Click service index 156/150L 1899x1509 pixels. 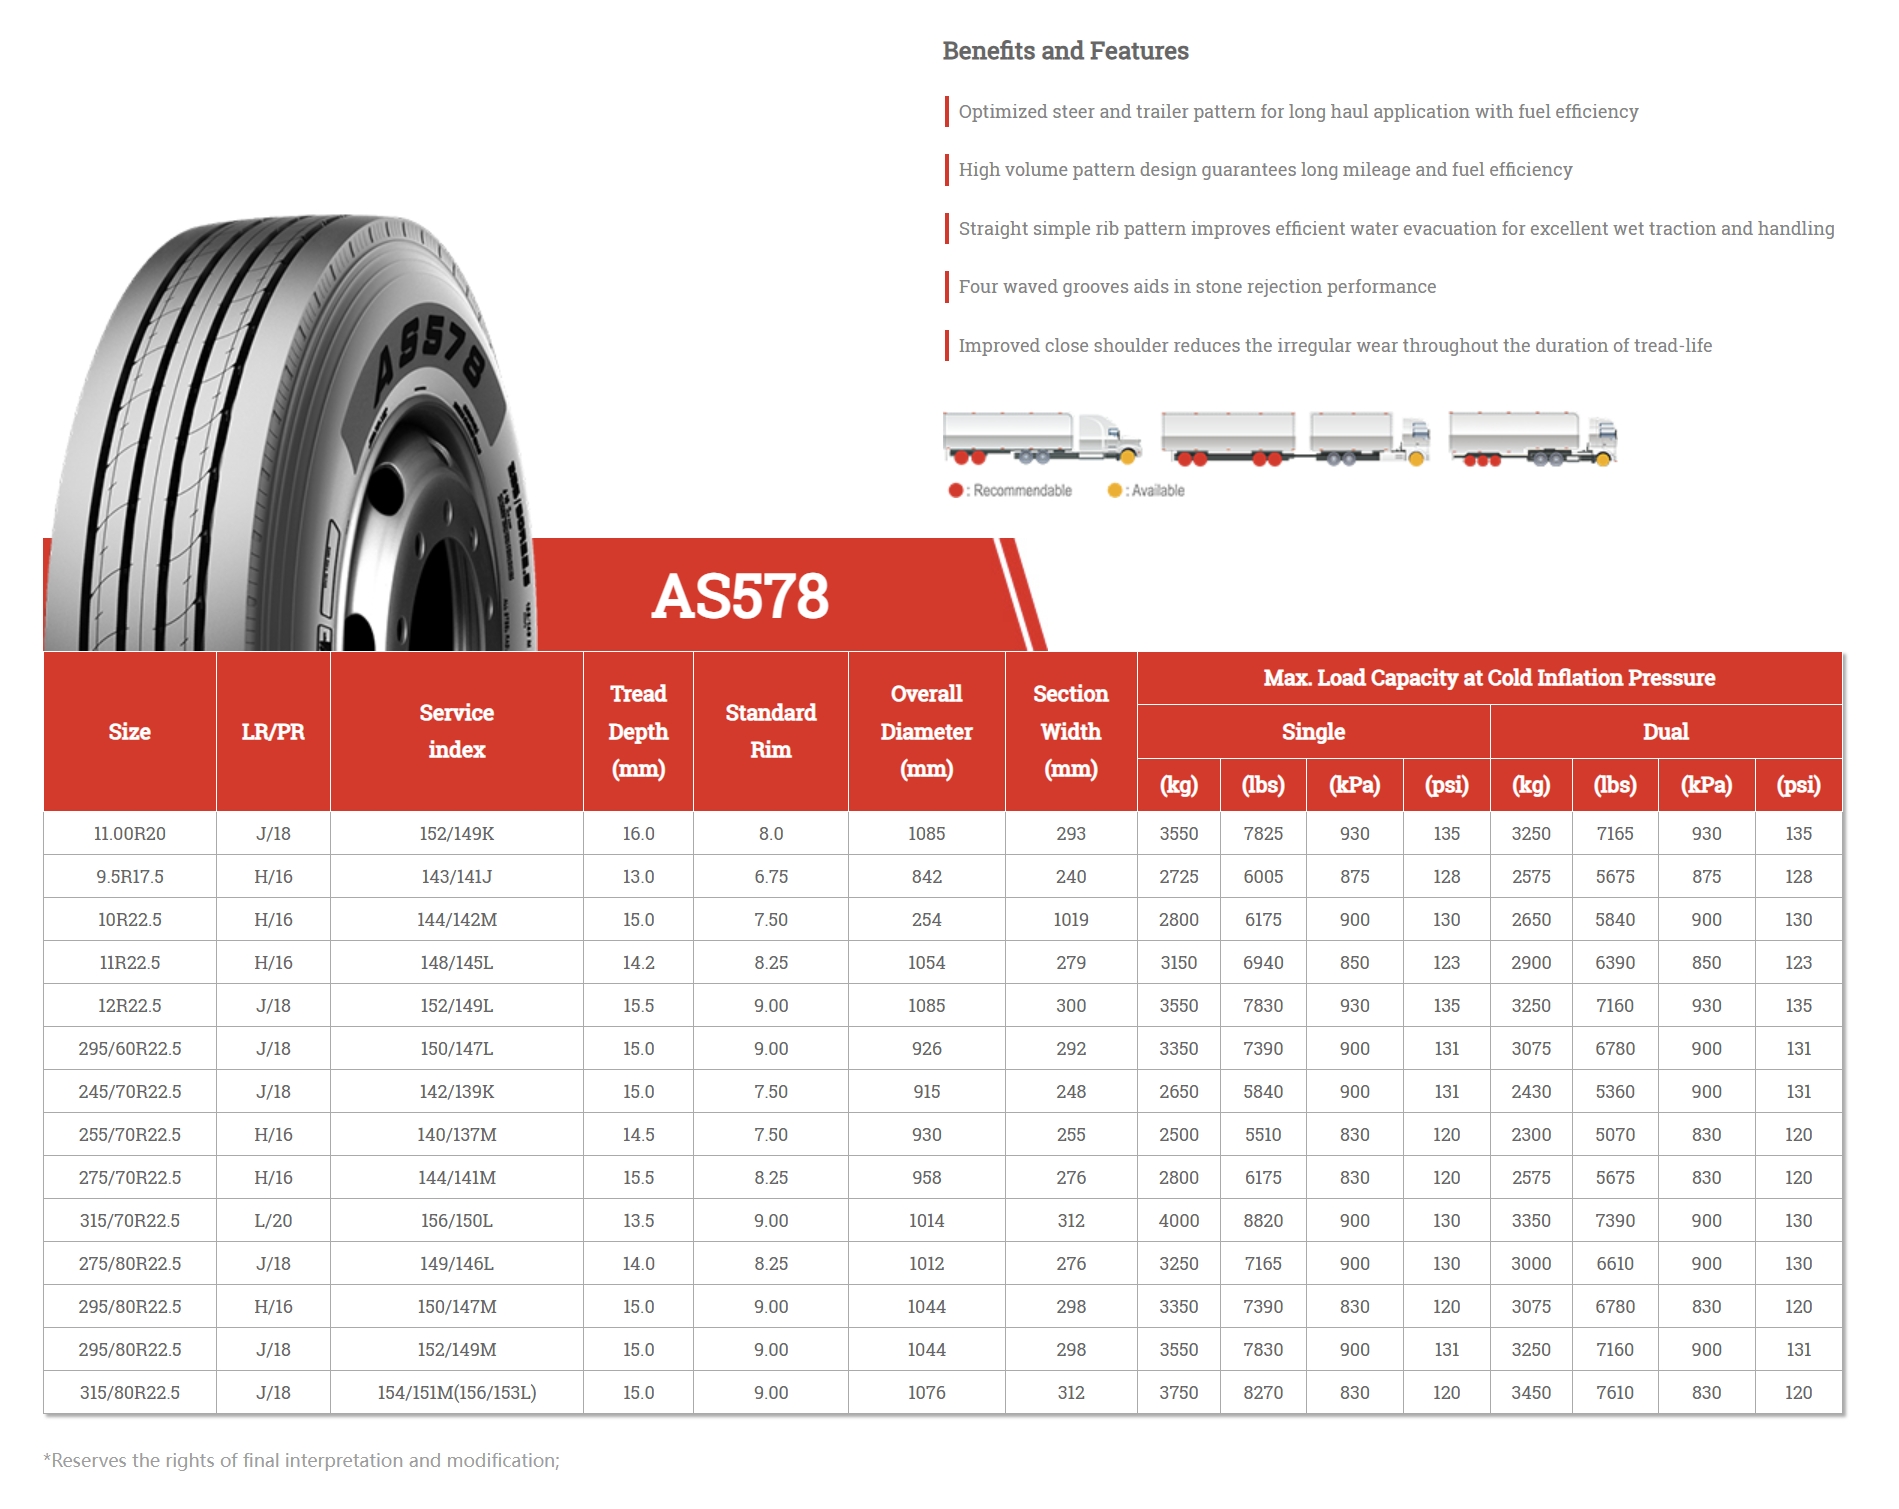457,1220
